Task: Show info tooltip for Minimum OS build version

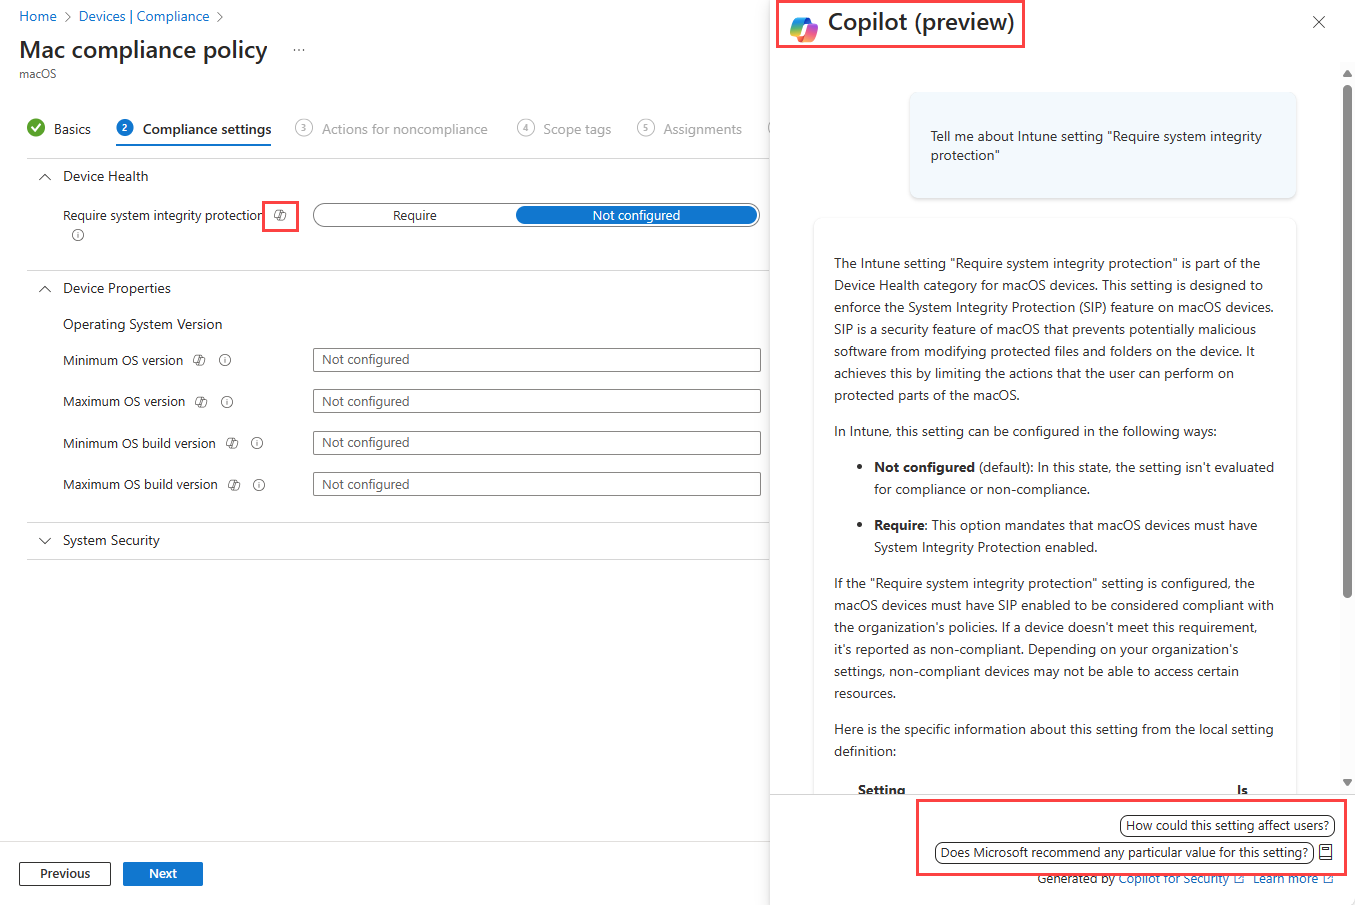Action: tap(257, 443)
